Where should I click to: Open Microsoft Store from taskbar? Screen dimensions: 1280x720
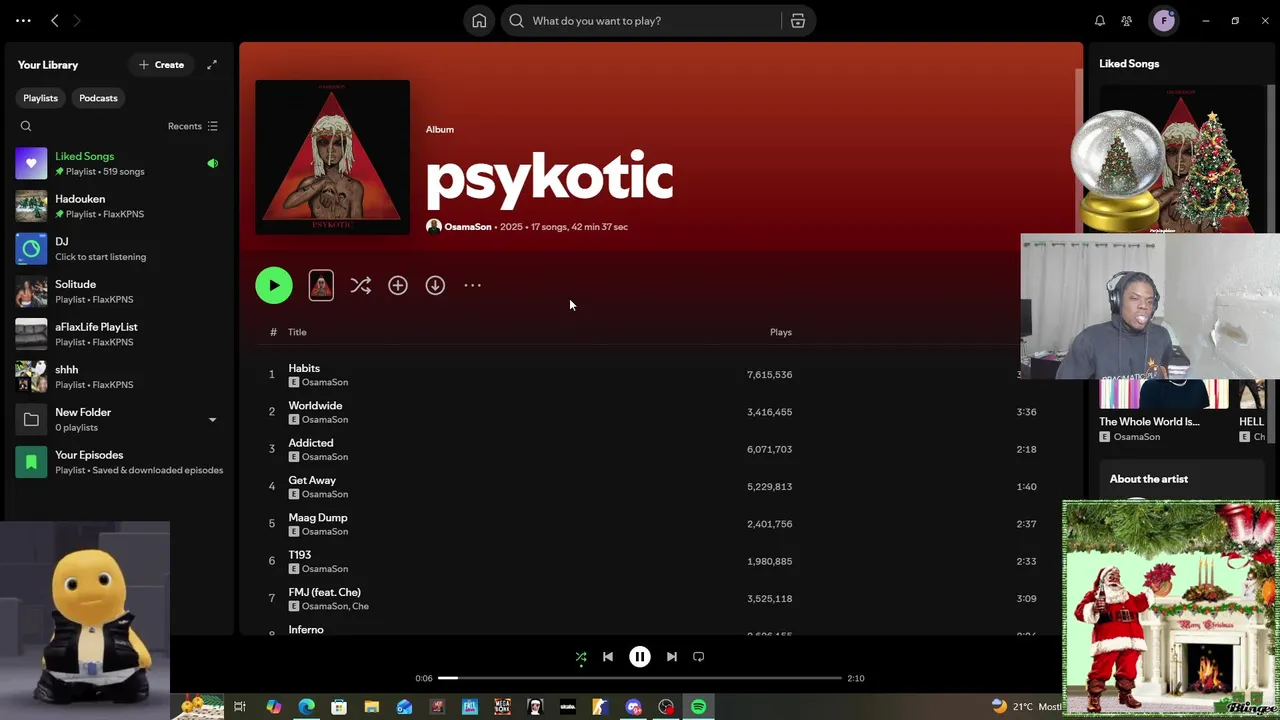[x=339, y=707]
